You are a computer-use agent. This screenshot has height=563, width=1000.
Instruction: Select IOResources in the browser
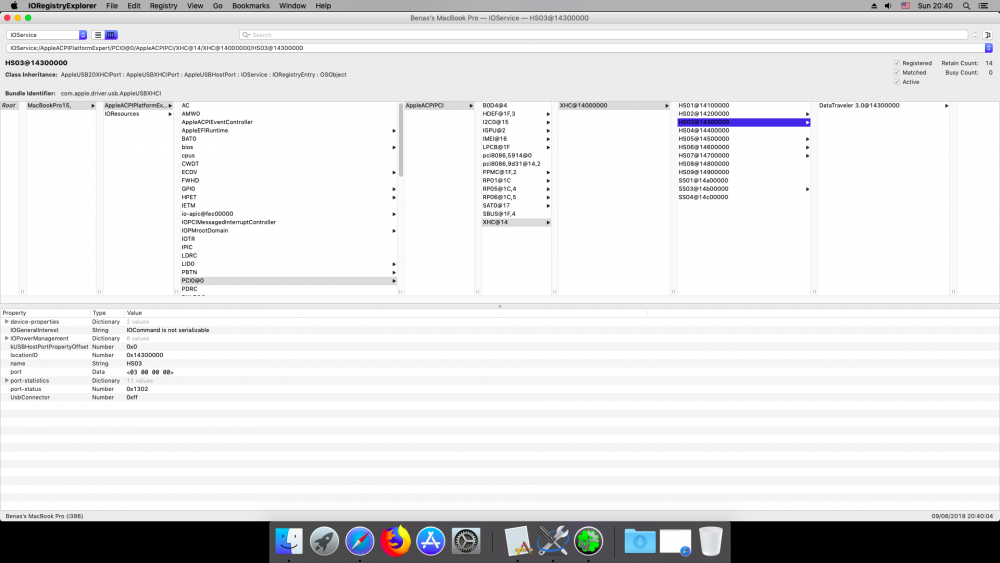click(x=138, y=114)
